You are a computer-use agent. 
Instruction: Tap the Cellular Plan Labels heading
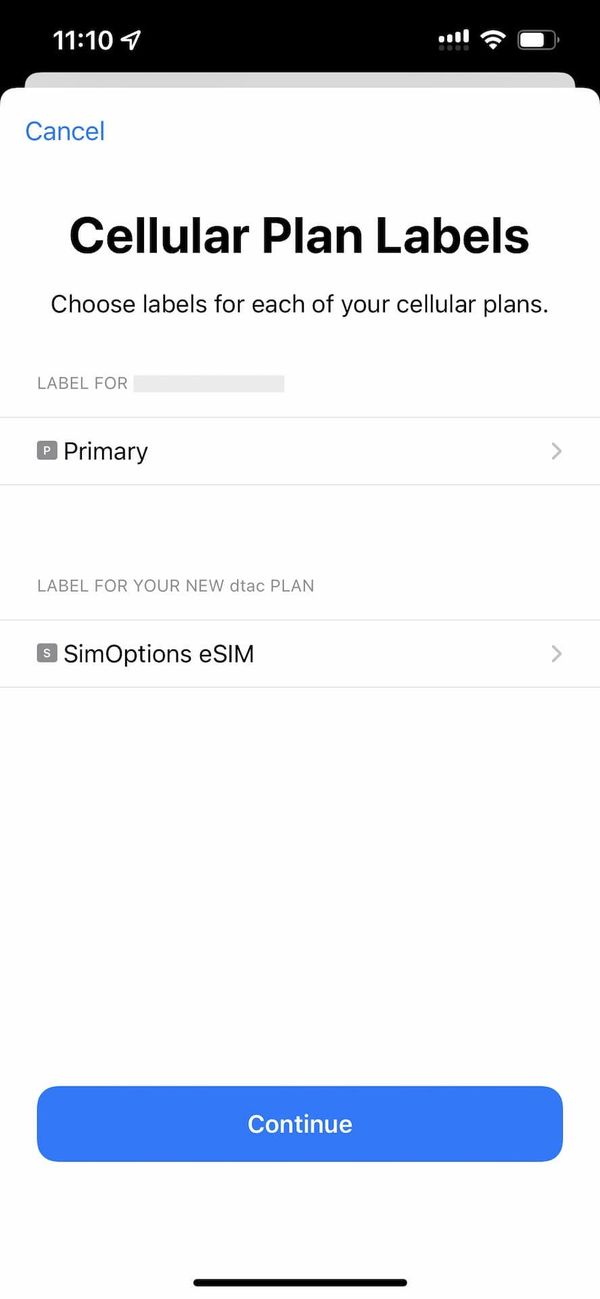(299, 235)
